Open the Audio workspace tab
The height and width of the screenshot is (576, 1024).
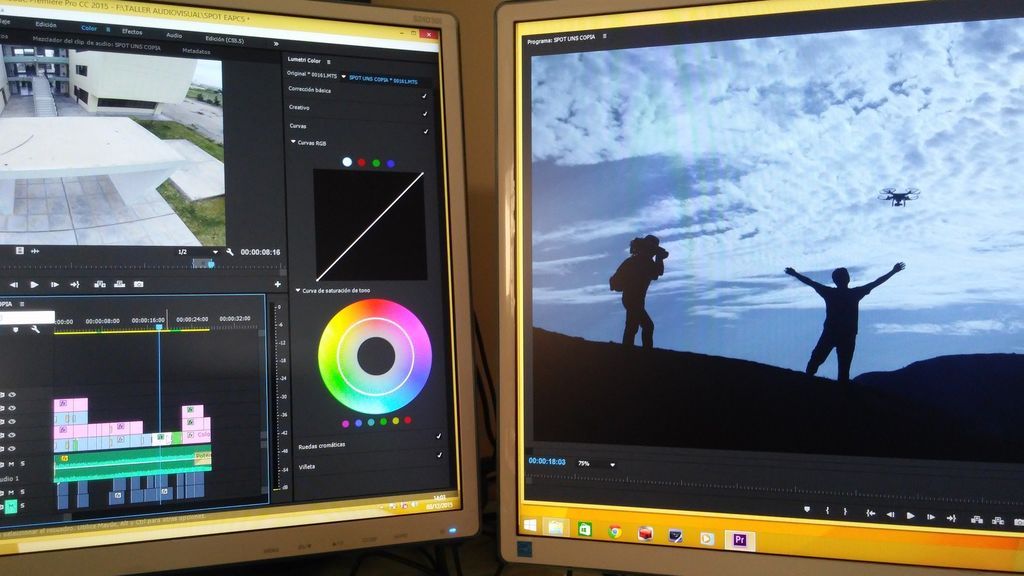(x=174, y=34)
